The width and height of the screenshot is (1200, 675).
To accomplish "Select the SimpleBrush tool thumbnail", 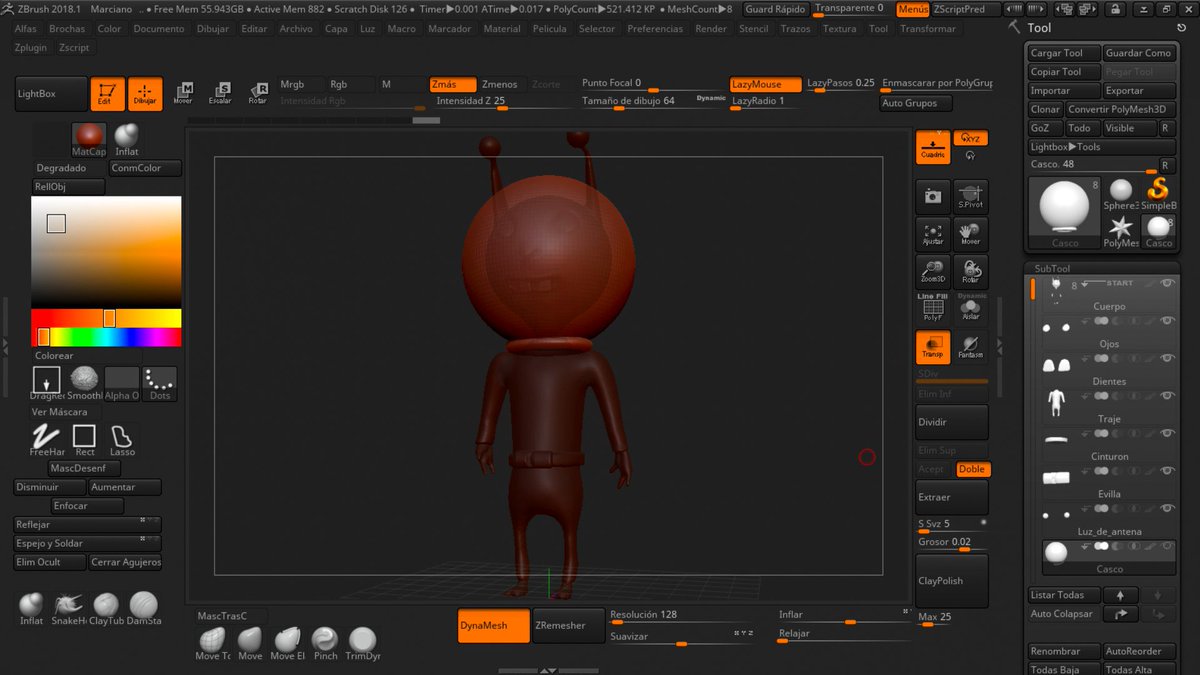I will pyautogui.click(x=1158, y=192).
